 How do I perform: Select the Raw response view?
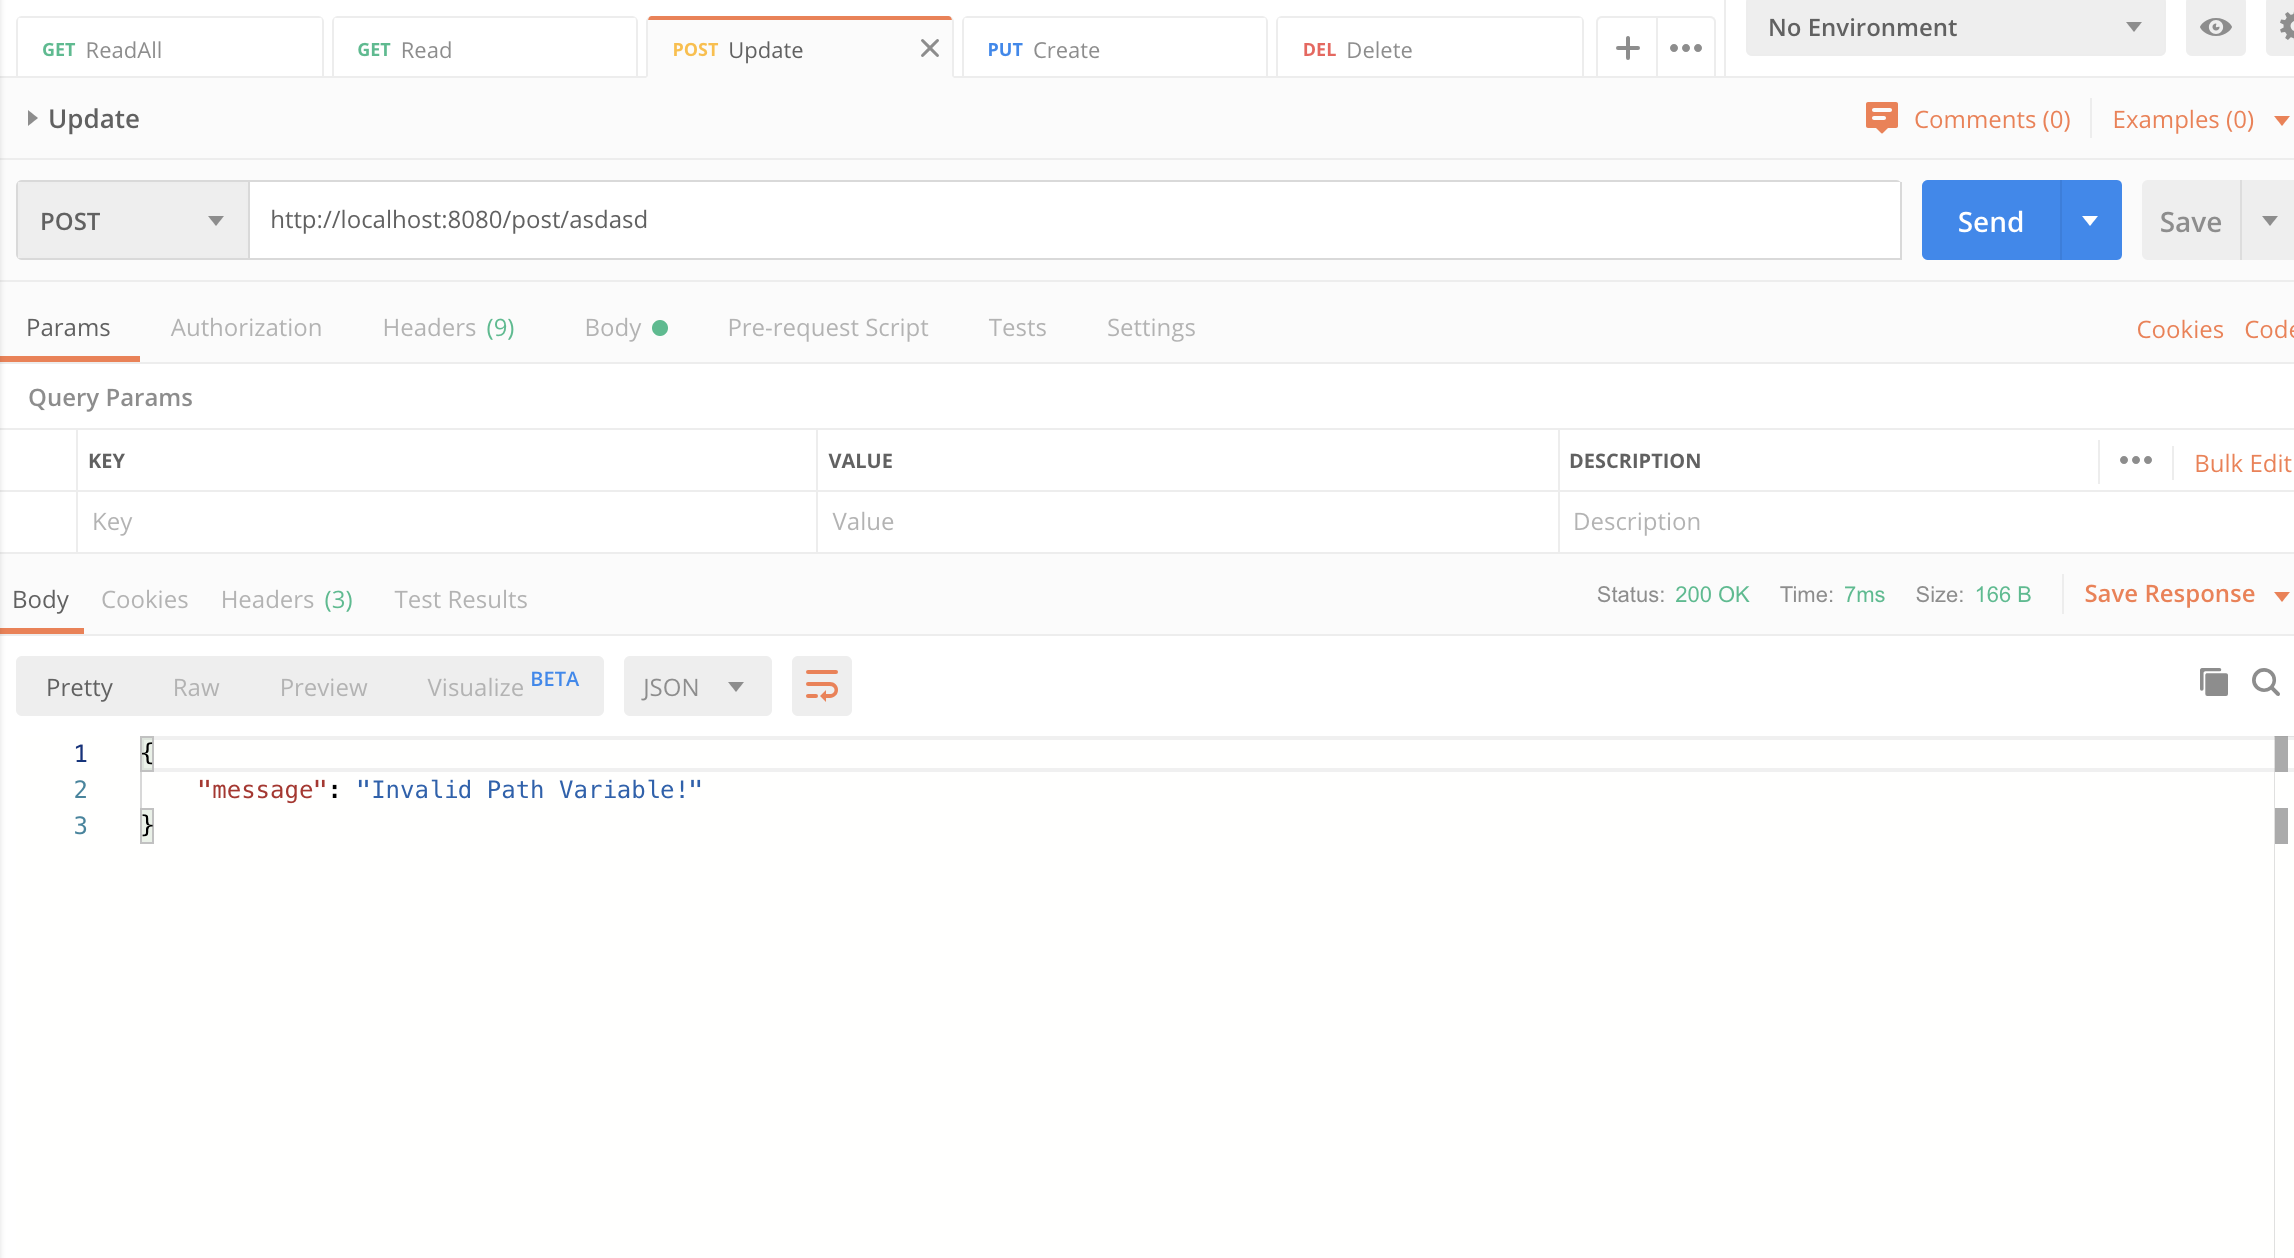point(196,687)
